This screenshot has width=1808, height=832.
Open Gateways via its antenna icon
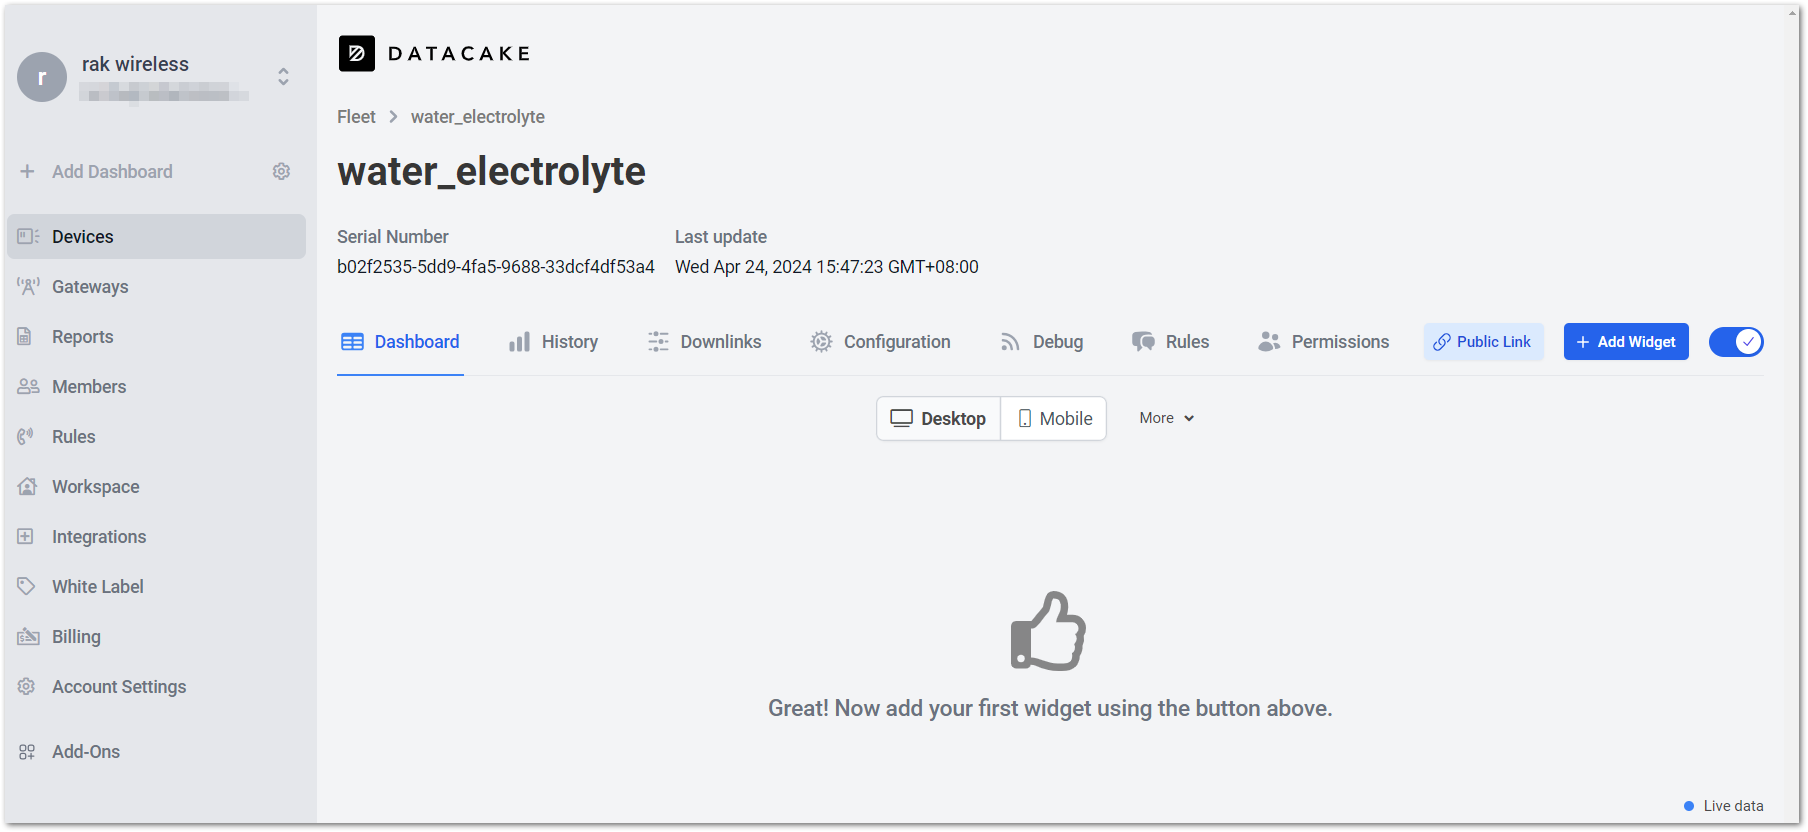[28, 287]
